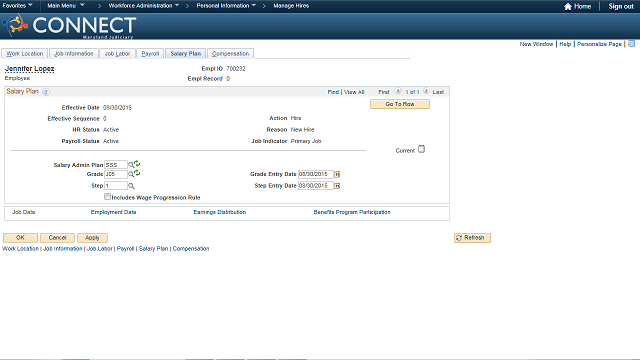Open the Step lookup magnifier
Image resolution: width=640 pixels, height=360 pixels.
[x=131, y=186]
